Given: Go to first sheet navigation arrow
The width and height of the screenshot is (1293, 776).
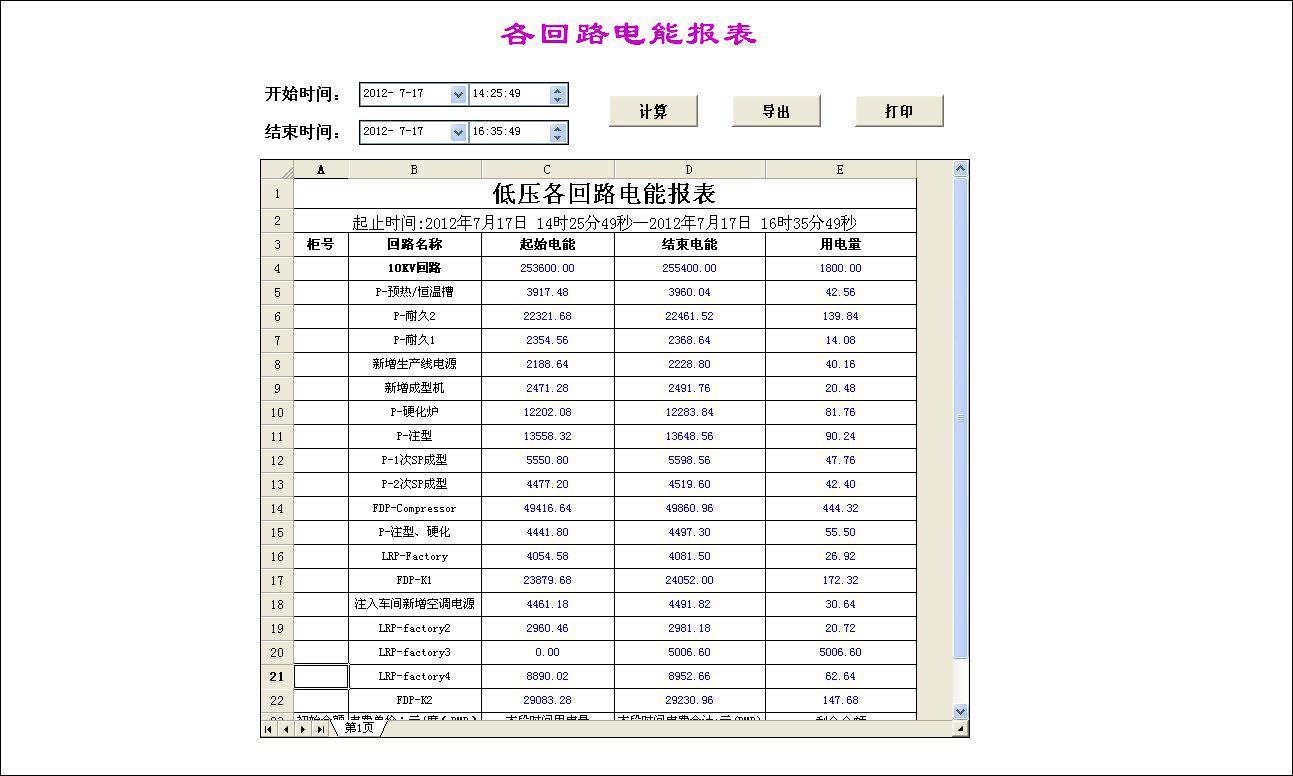Looking at the screenshot, I should [x=269, y=729].
